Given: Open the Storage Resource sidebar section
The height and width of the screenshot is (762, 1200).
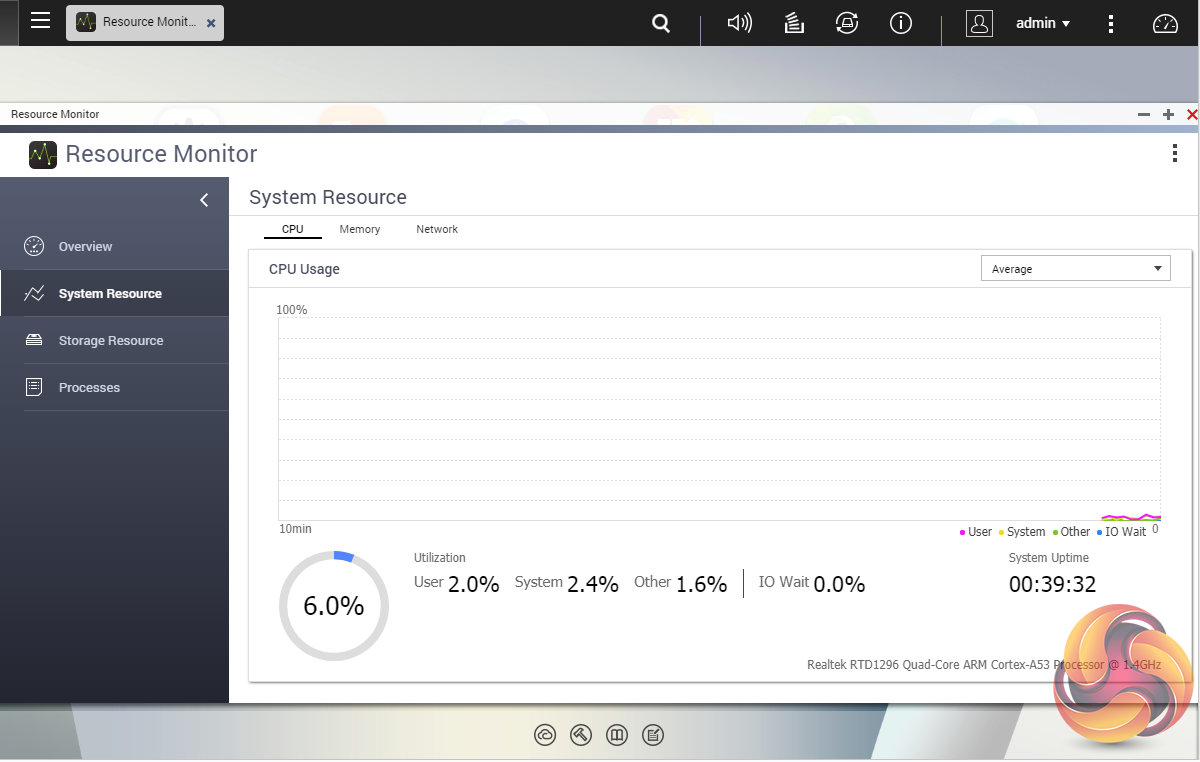Looking at the screenshot, I should [x=114, y=340].
